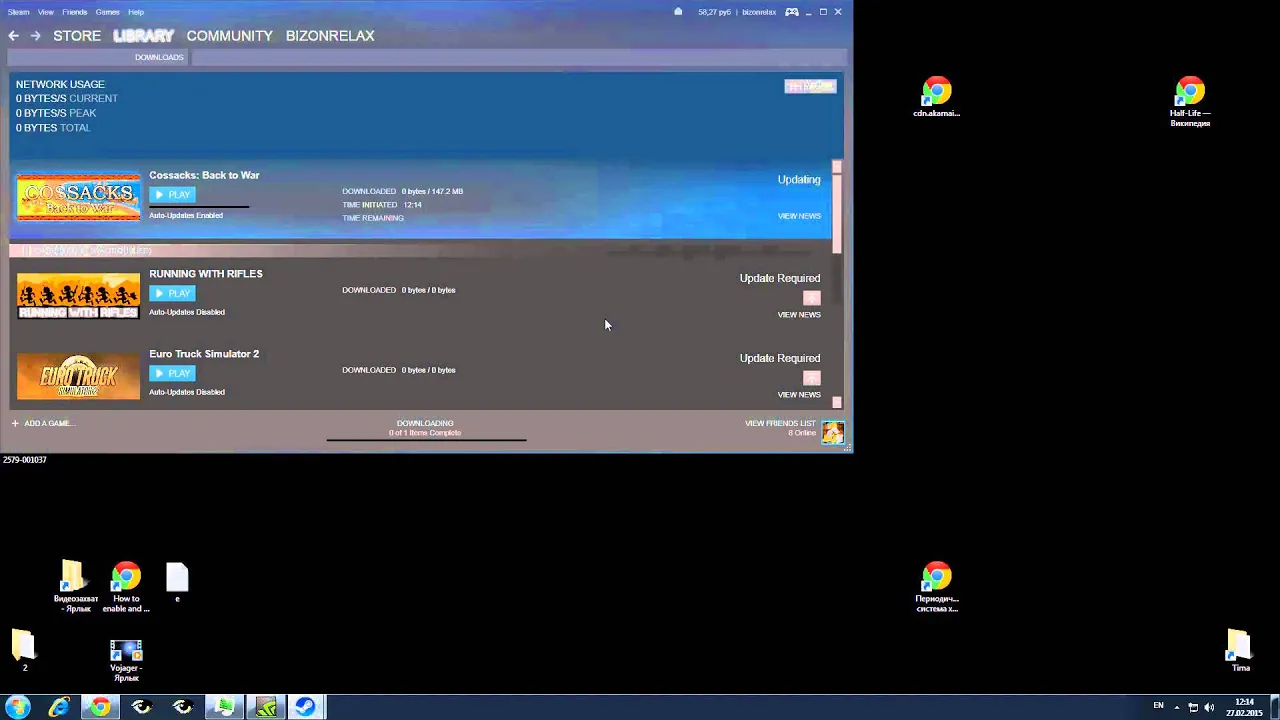This screenshot has height=720, width=1280.
Task: Go forward with the right arrow in Steam
Action: tap(35, 36)
